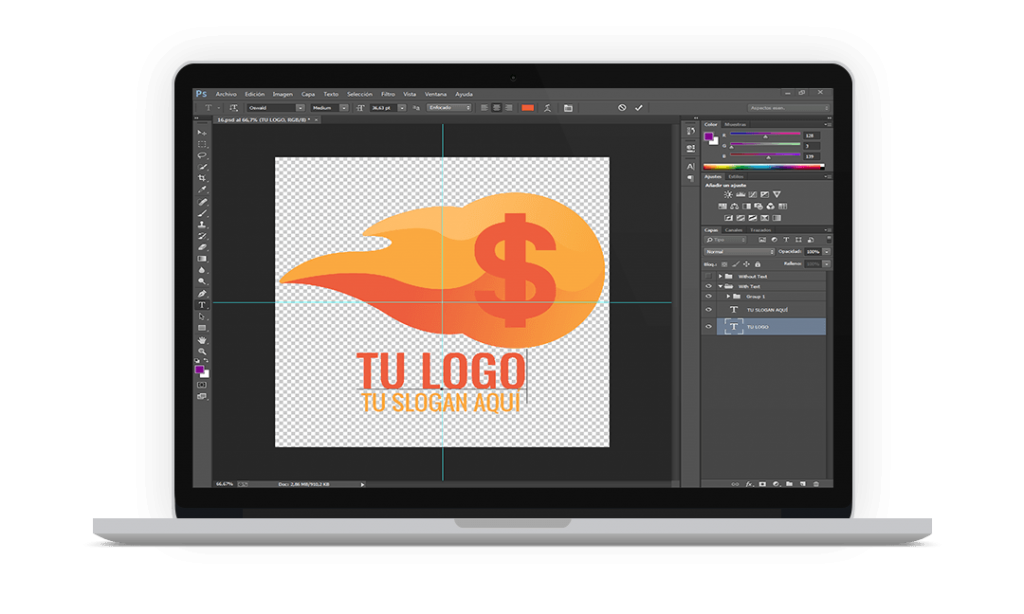Open the Create New Layer icon
Screen dimensions: 1024x614
coord(803,484)
